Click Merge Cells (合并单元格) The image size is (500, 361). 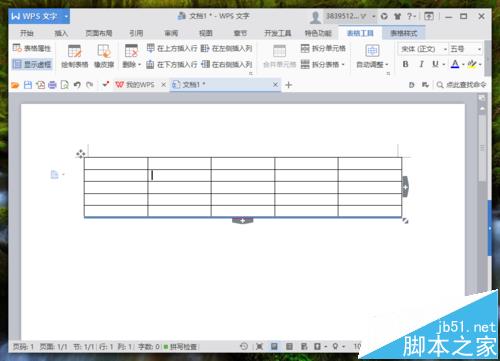pos(279,56)
